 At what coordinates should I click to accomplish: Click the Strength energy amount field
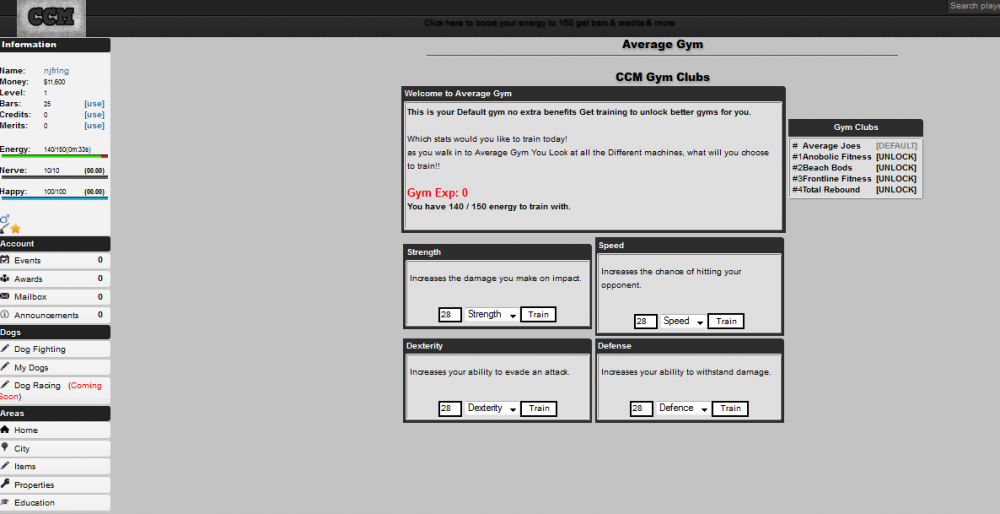coord(449,315)
